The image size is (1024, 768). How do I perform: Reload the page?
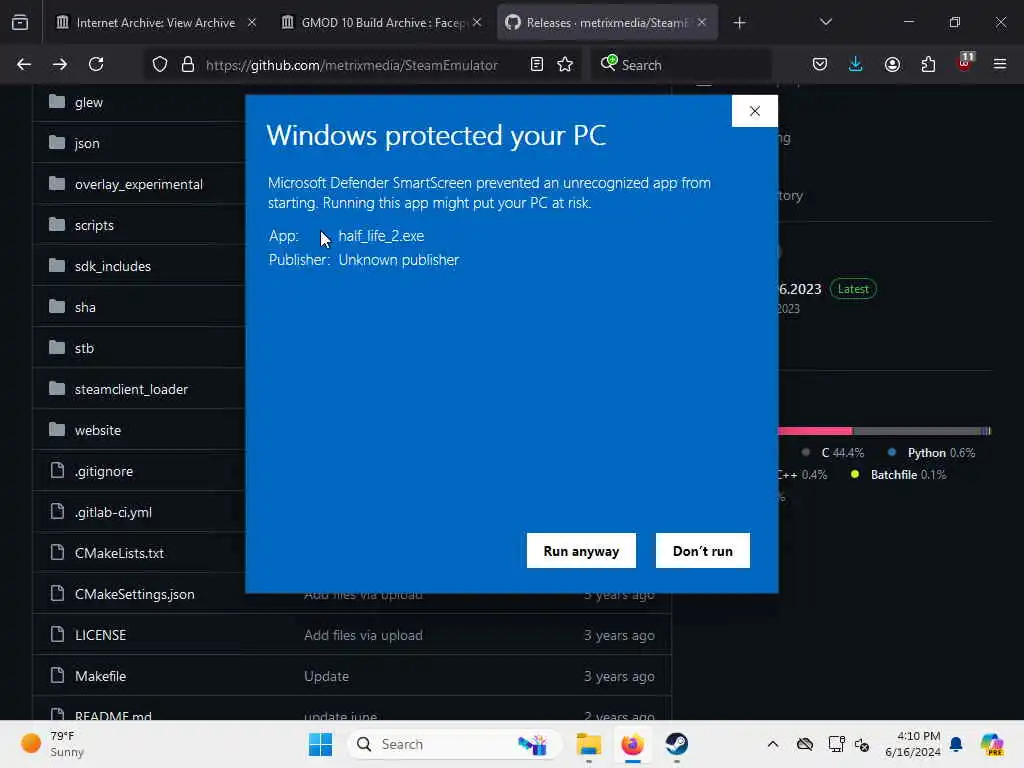(x=96, y=64)
